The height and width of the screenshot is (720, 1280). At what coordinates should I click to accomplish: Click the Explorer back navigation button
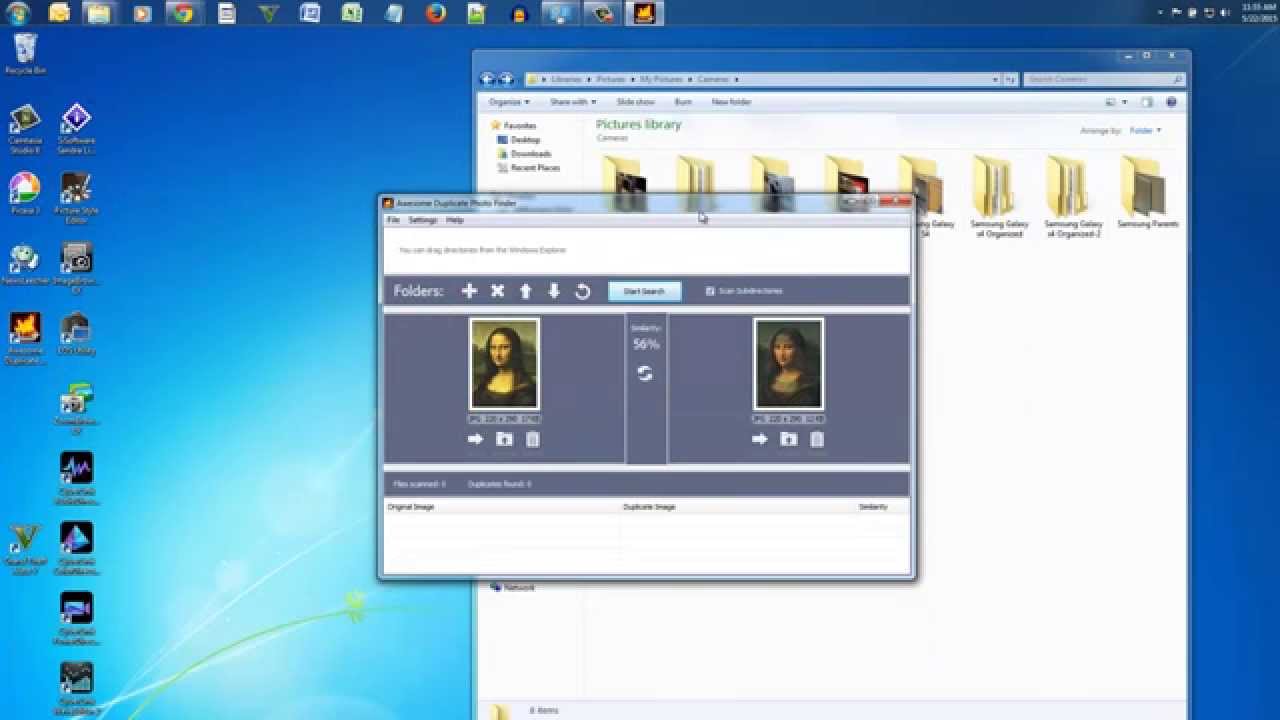[487, 79]
